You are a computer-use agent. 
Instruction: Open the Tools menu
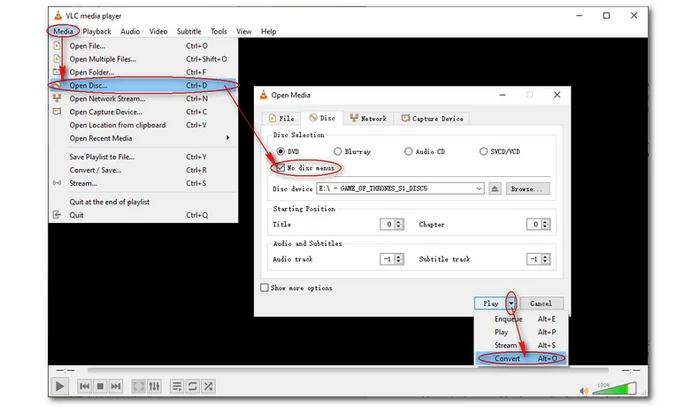coord(219,31)
